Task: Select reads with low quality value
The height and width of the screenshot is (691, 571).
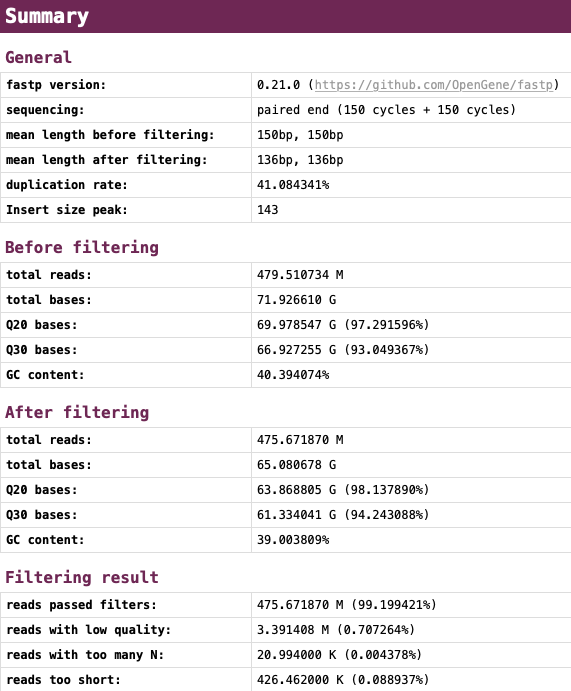Action: 336,630
